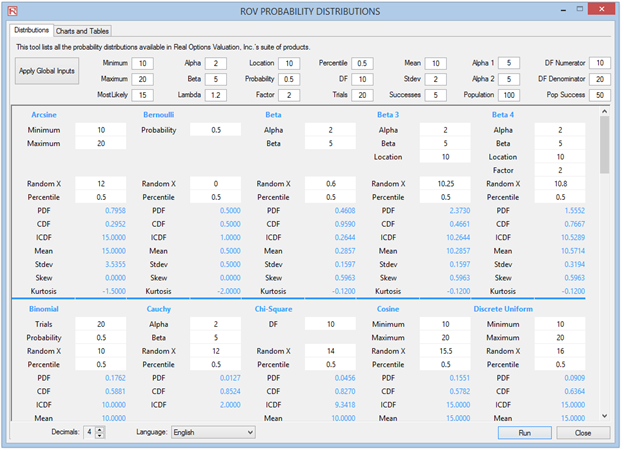Click the Arcsine Stdev value 3.5355
This screenshot has width=624, height=452.
tap(115, 264)
